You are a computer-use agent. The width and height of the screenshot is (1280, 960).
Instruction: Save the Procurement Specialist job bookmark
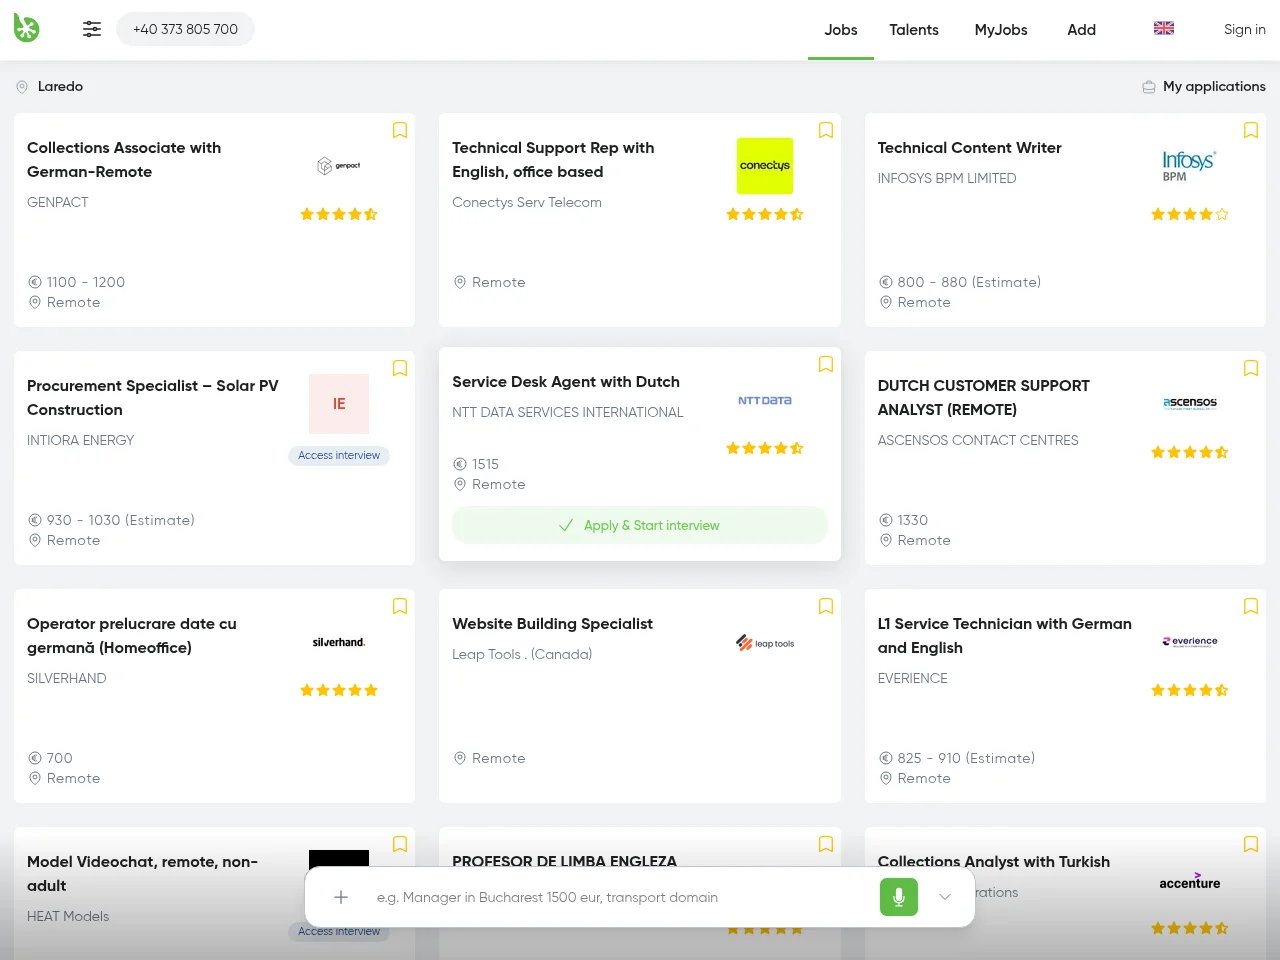click(400, 368)
